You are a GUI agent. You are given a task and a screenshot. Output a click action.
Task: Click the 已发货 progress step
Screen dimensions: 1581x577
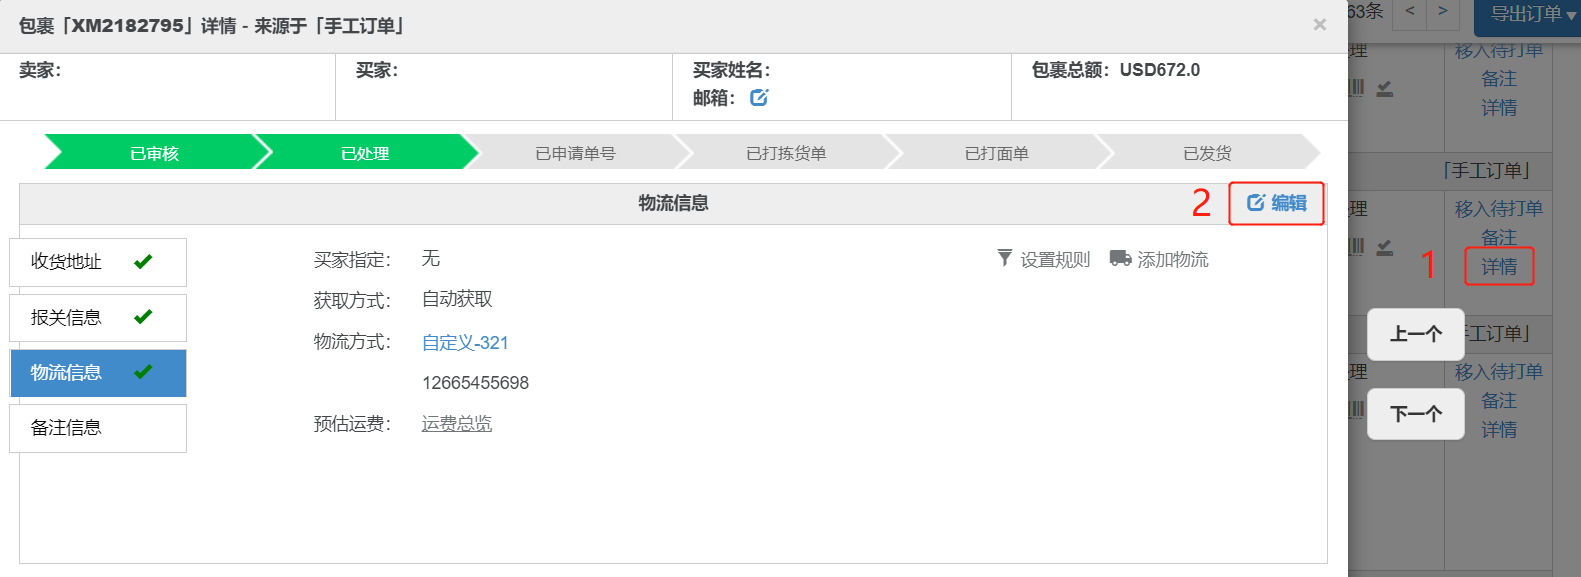(x=1207, y=153)
